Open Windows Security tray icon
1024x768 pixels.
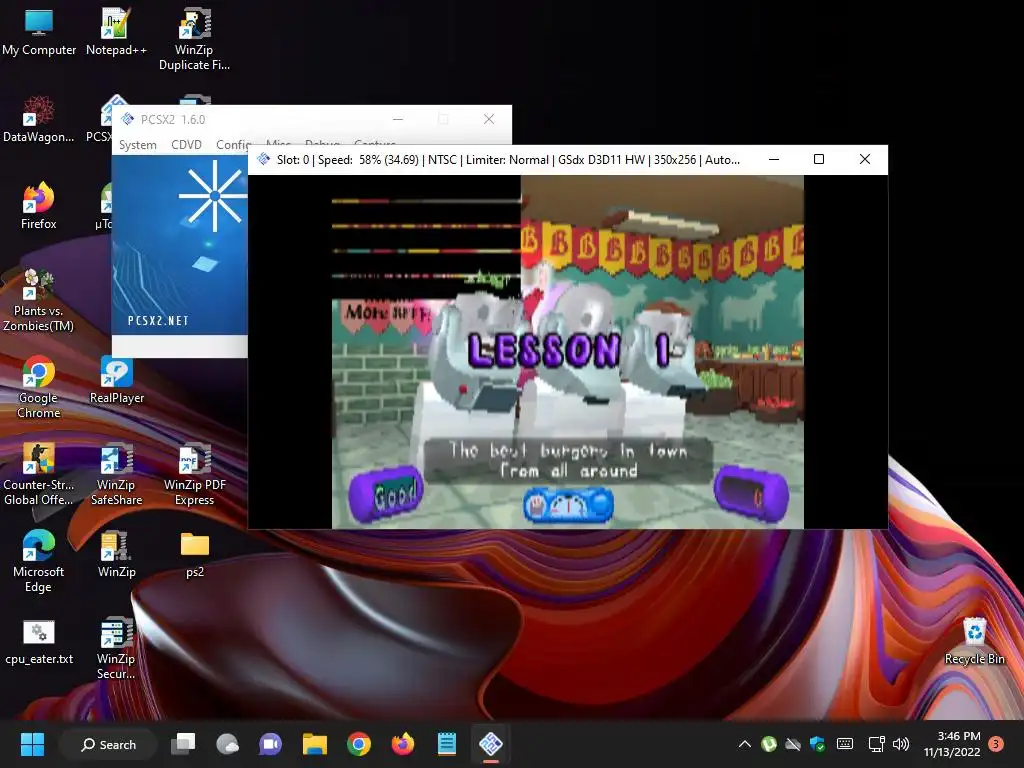(817, 744)
